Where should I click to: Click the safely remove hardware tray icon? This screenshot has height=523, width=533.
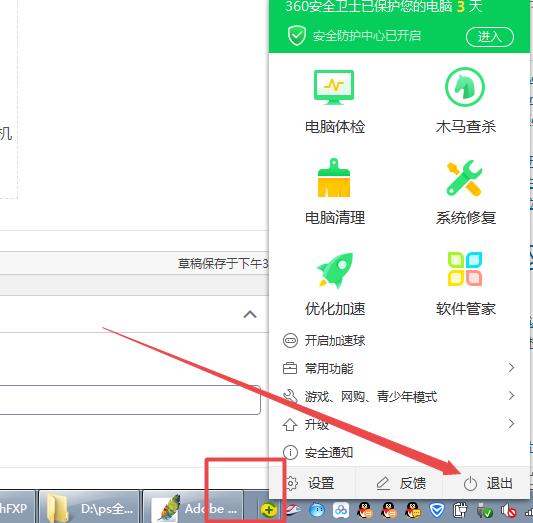(484, 510)
